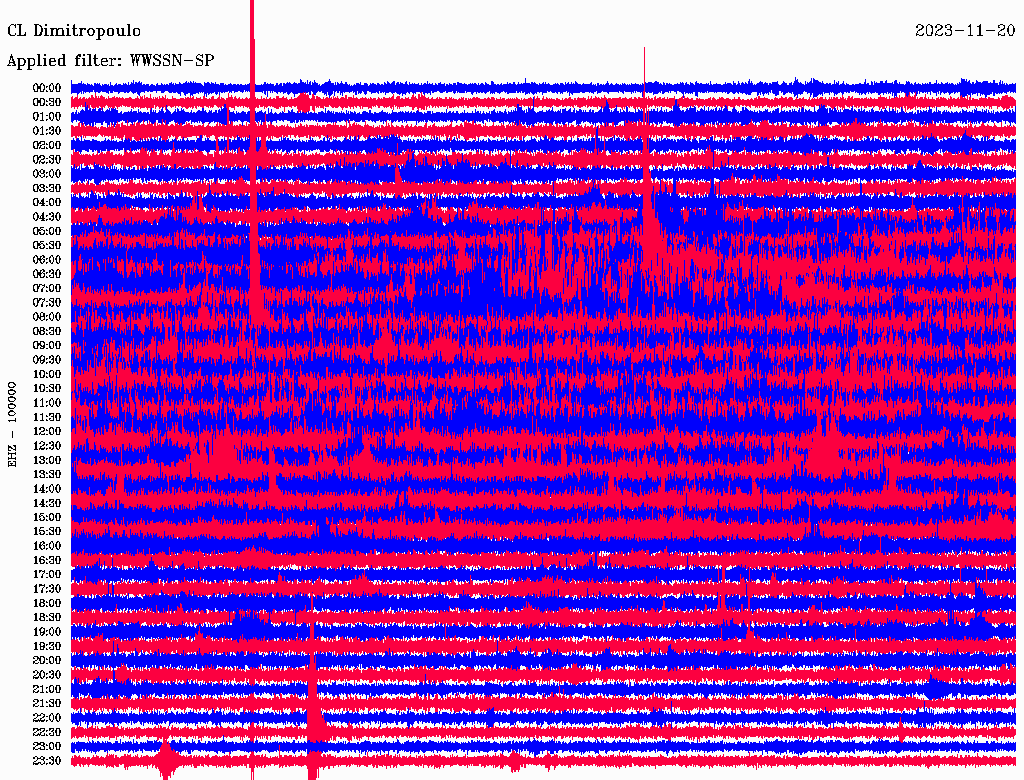
Task: Click the 04:00 time label
Action: click(x=47, y=203)
